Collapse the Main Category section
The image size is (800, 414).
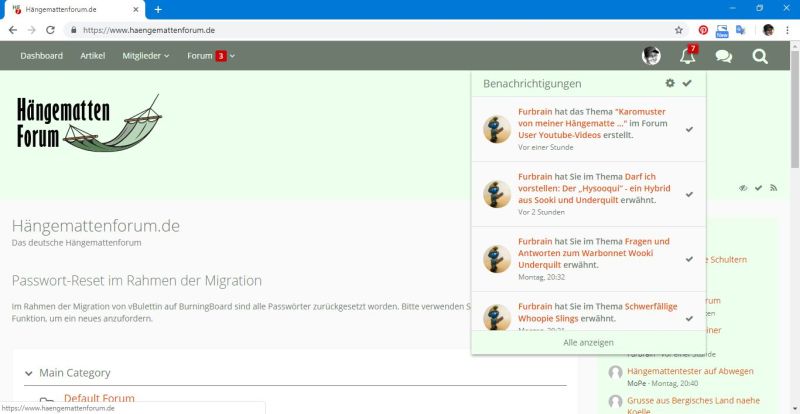(28, 373)
